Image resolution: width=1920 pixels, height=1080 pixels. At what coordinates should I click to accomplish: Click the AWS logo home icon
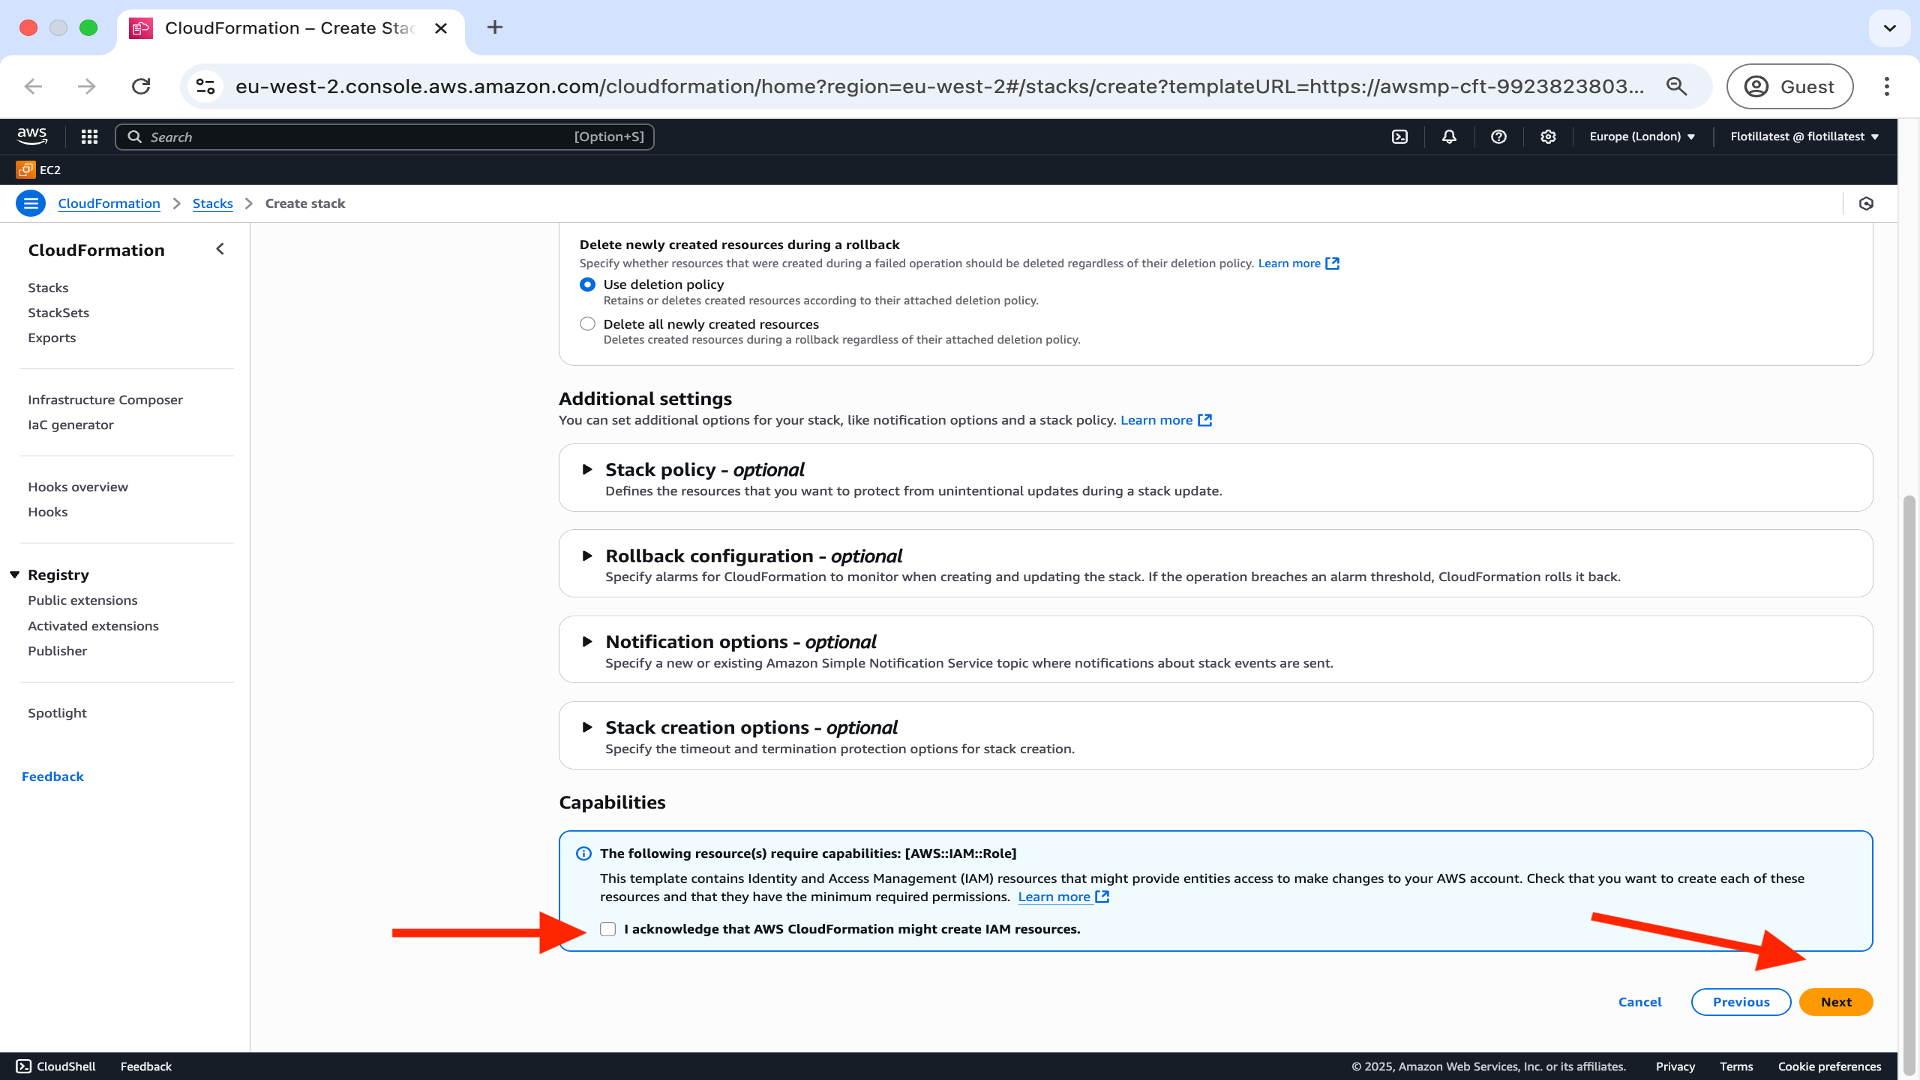coord(32,136)
